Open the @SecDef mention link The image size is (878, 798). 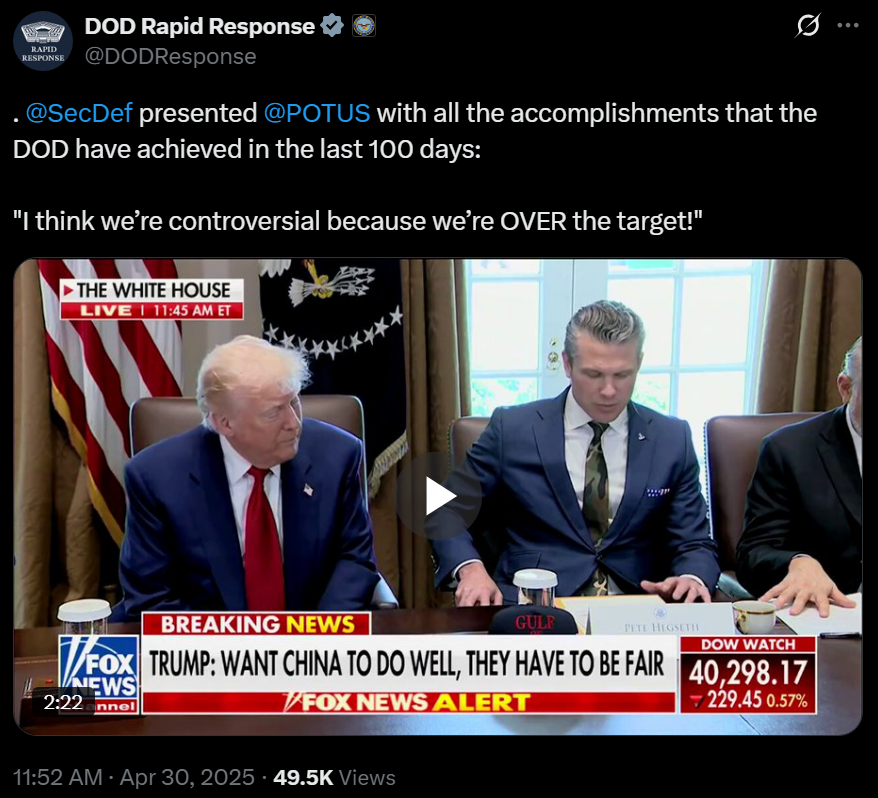(79, 113)
